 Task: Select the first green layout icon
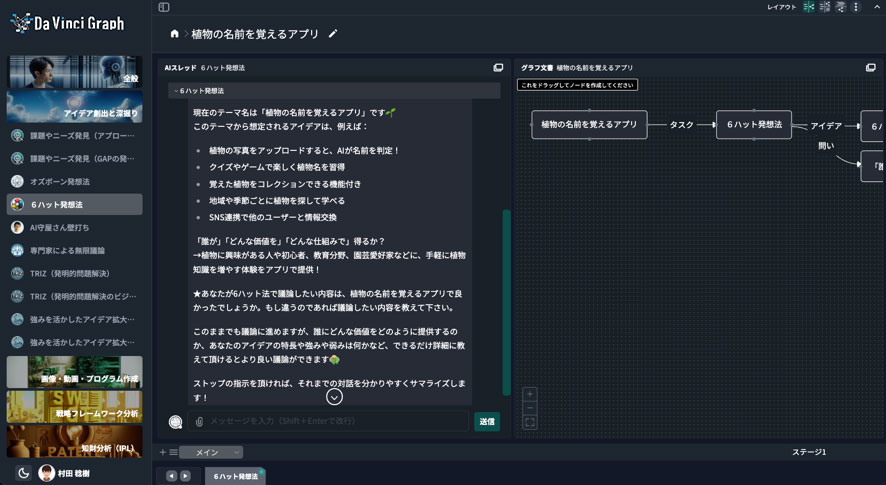tap(808, 7)
